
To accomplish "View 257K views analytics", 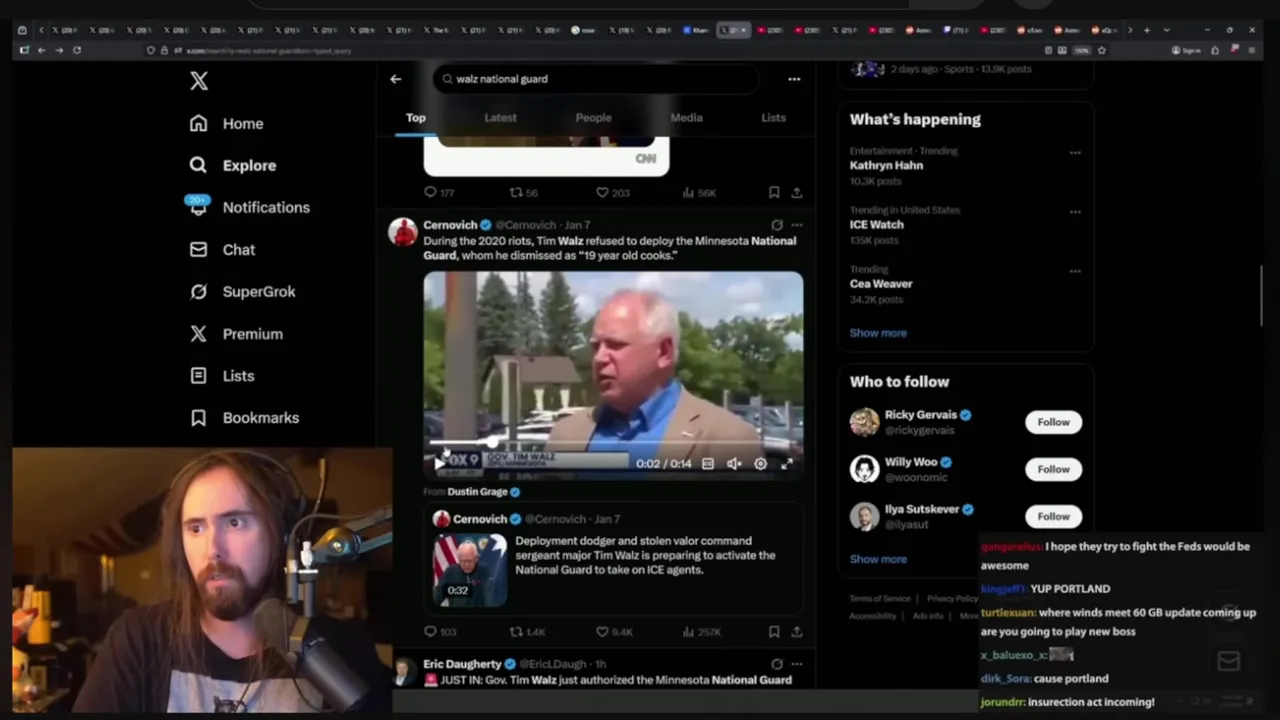I will [x=701, y=632].
